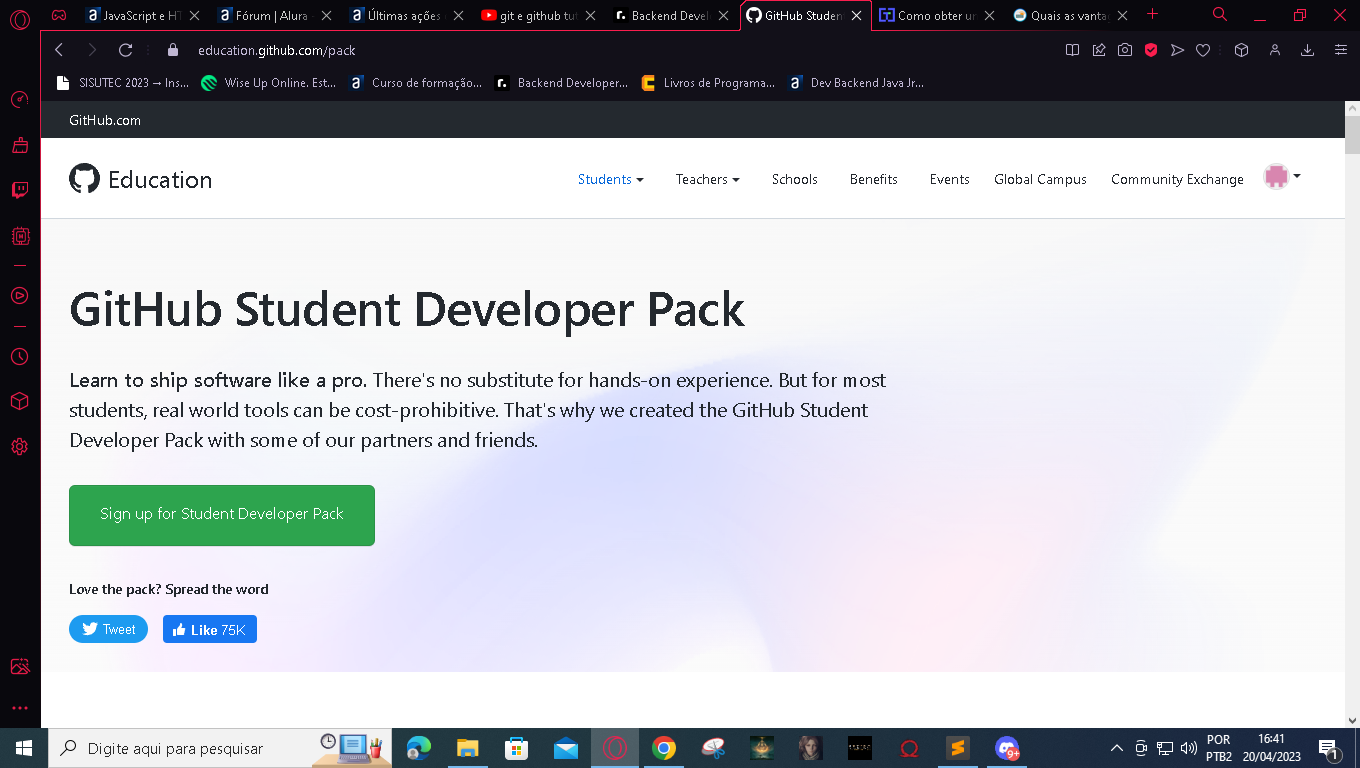The image size is (1360, 768).
Task: Open downloads arrow icon
Action: tap(1307, 50)
